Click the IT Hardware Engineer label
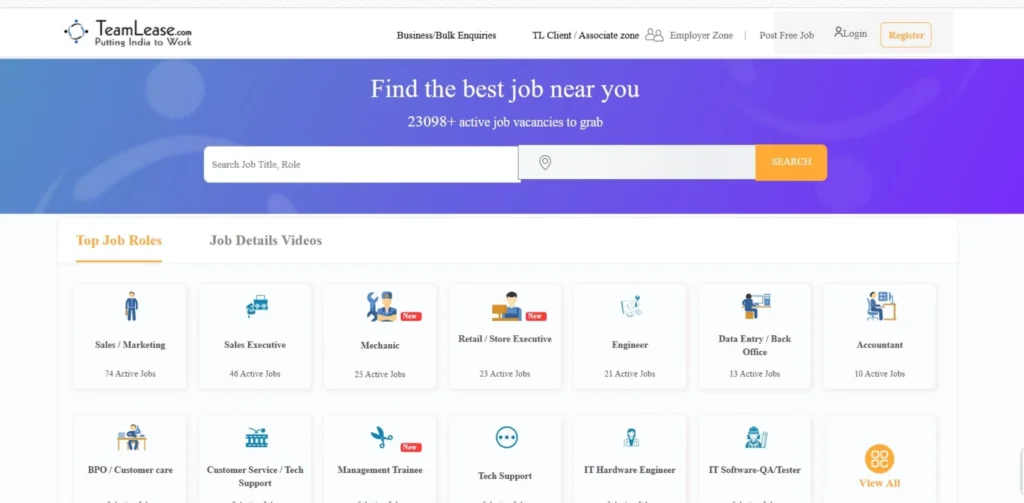Image resolution: width=1024 pixels, height=503 pixels. click(630, 470)
